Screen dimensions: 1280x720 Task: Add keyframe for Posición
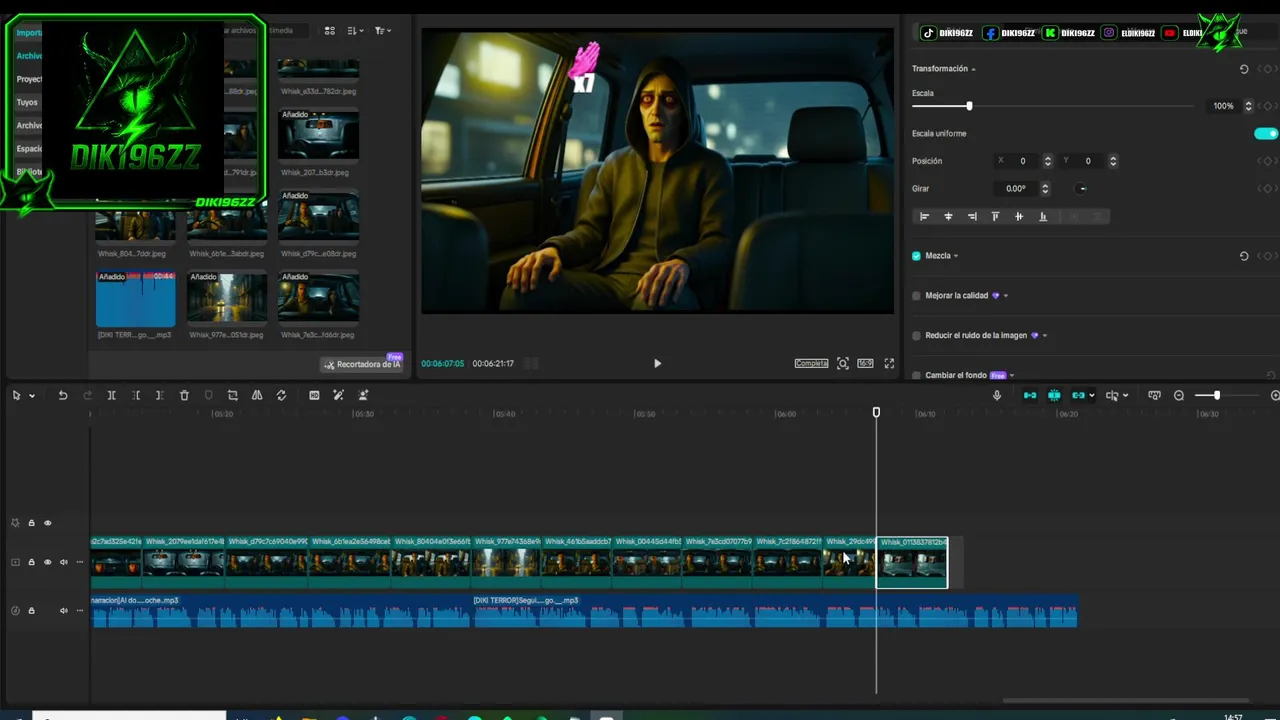[1267, 161]
